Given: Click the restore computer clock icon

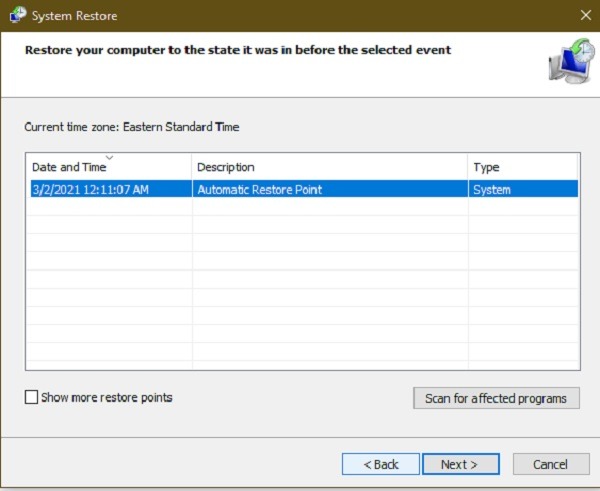Looking at the screenshot, I should click(x=572, y=60).
